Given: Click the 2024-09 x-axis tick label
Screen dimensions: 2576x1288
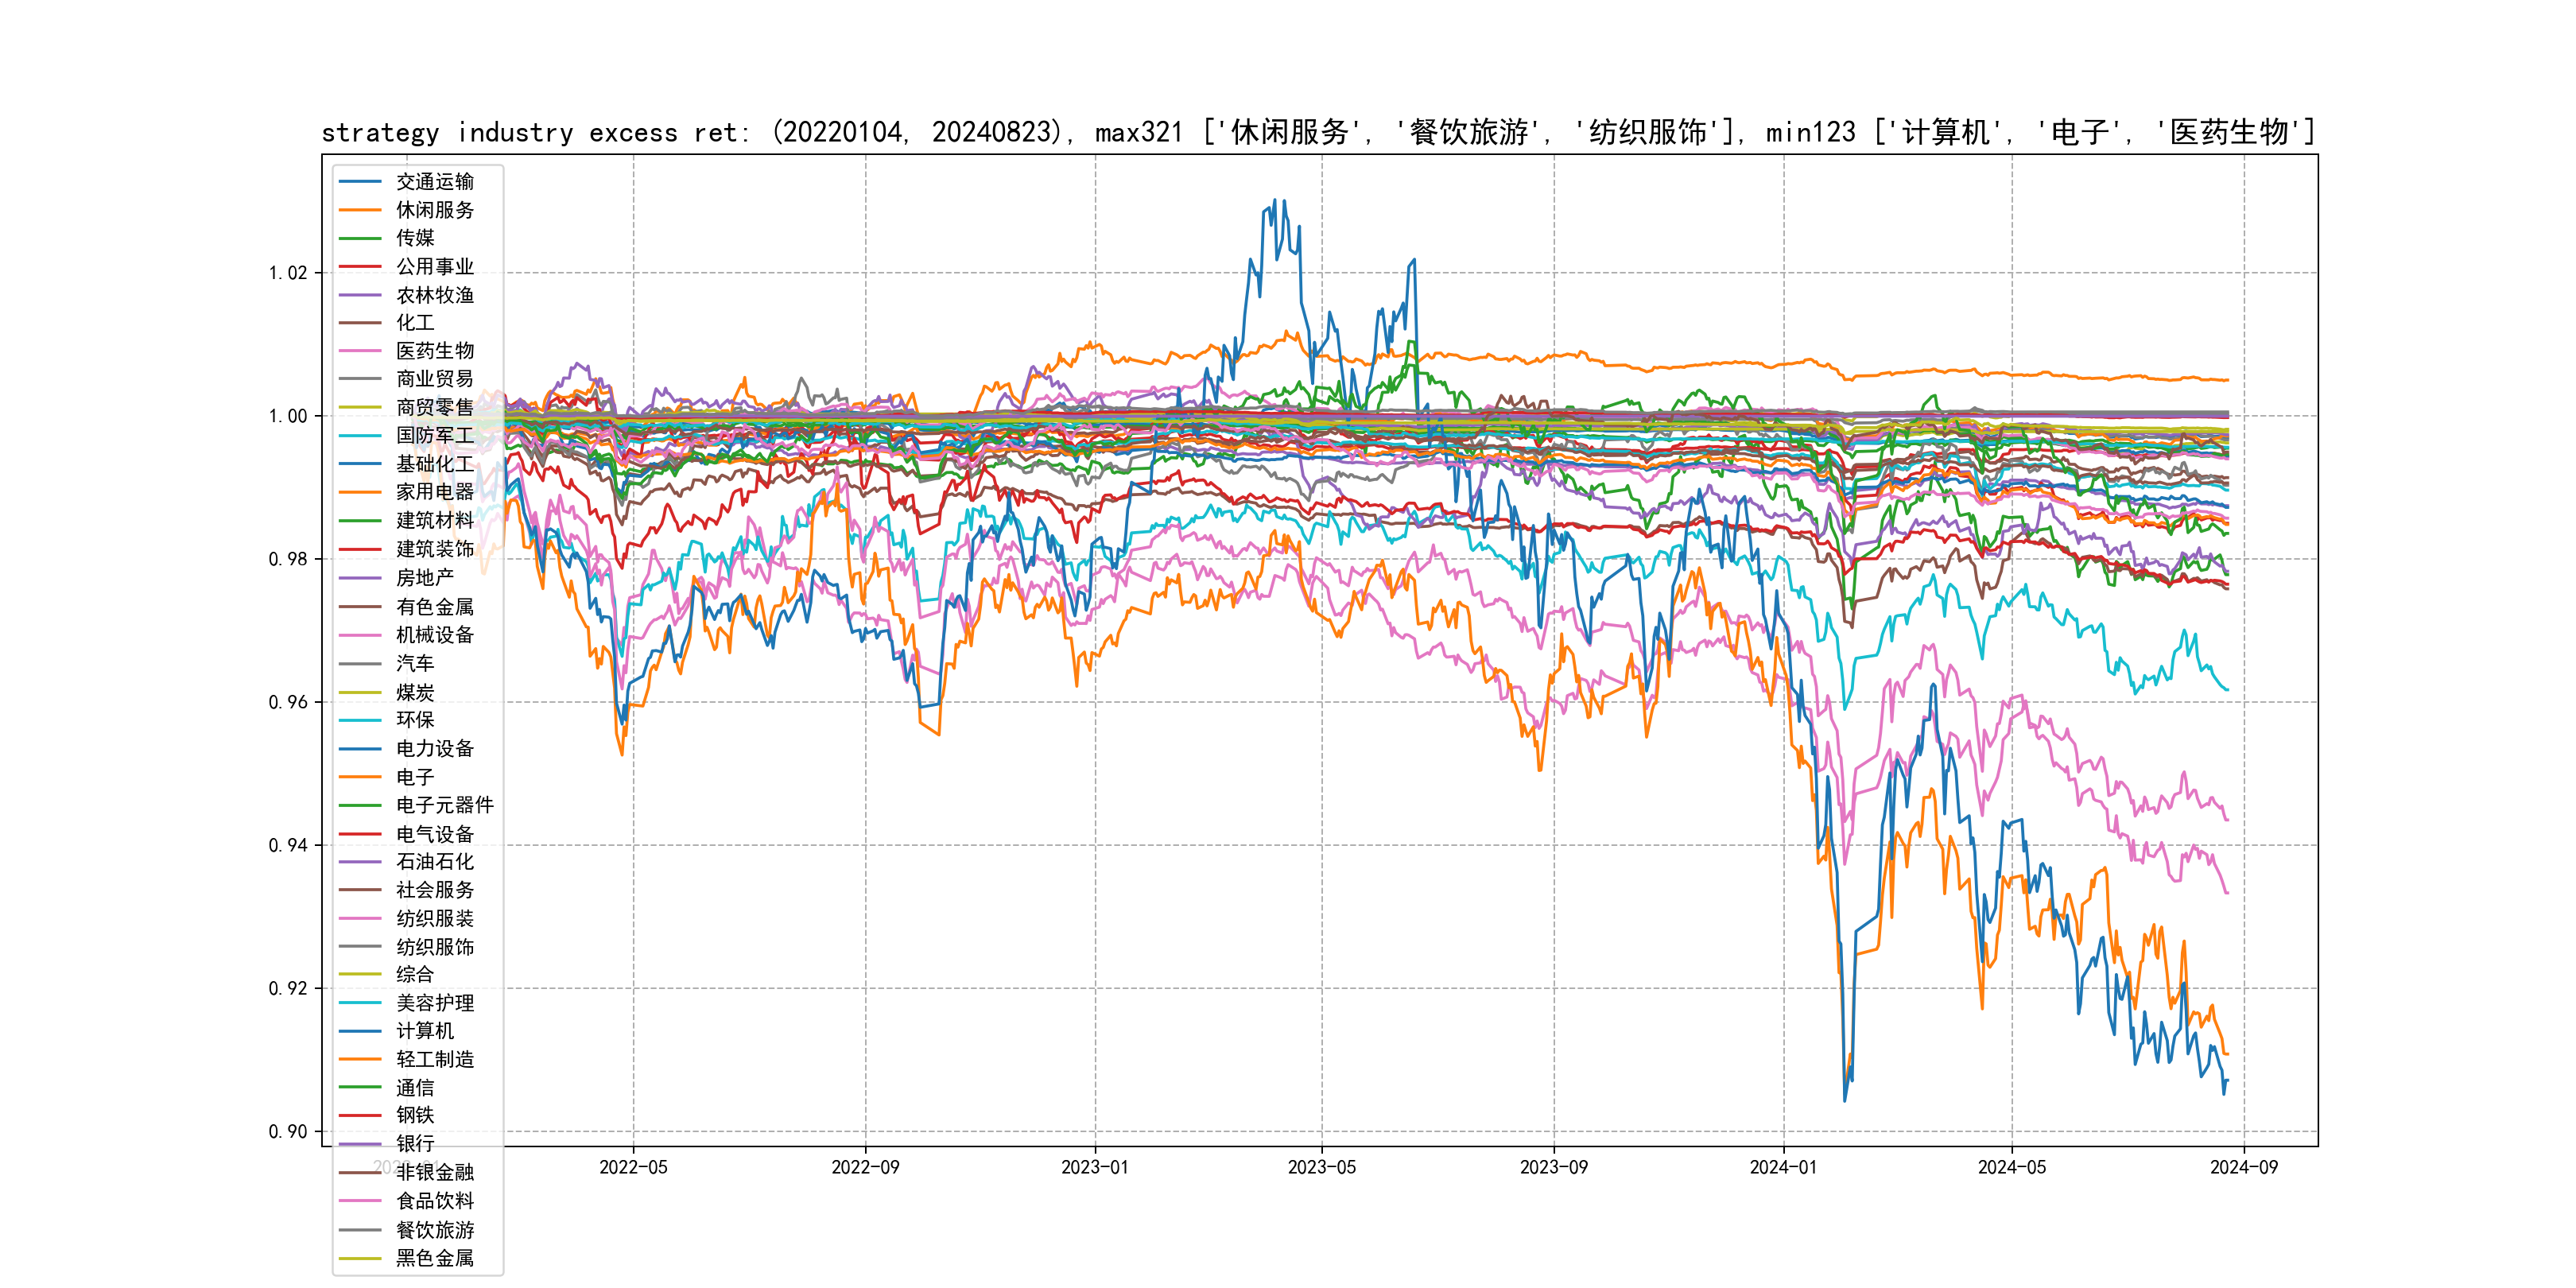Looking at the screenshot, I should click(x=2243, y=1167).
